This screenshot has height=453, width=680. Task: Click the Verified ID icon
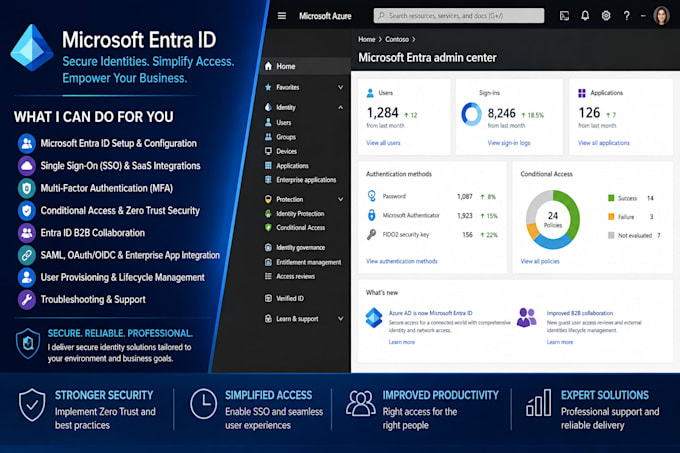[268, 298]
